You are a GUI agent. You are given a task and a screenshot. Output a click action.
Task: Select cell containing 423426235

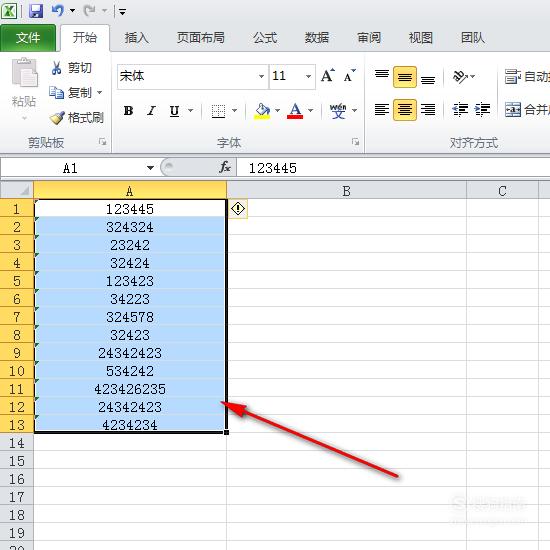130,389
